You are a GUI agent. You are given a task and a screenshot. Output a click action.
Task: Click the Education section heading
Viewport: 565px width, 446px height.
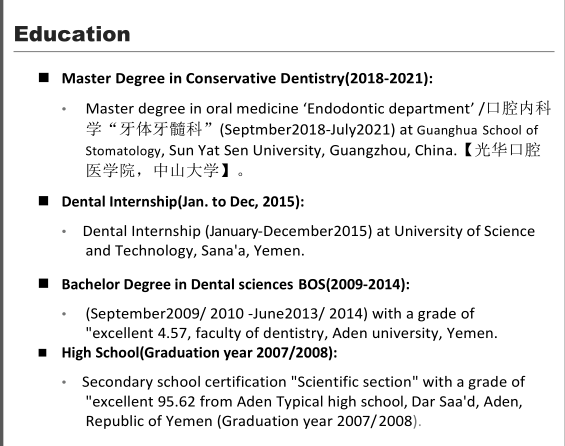[72, 34]
